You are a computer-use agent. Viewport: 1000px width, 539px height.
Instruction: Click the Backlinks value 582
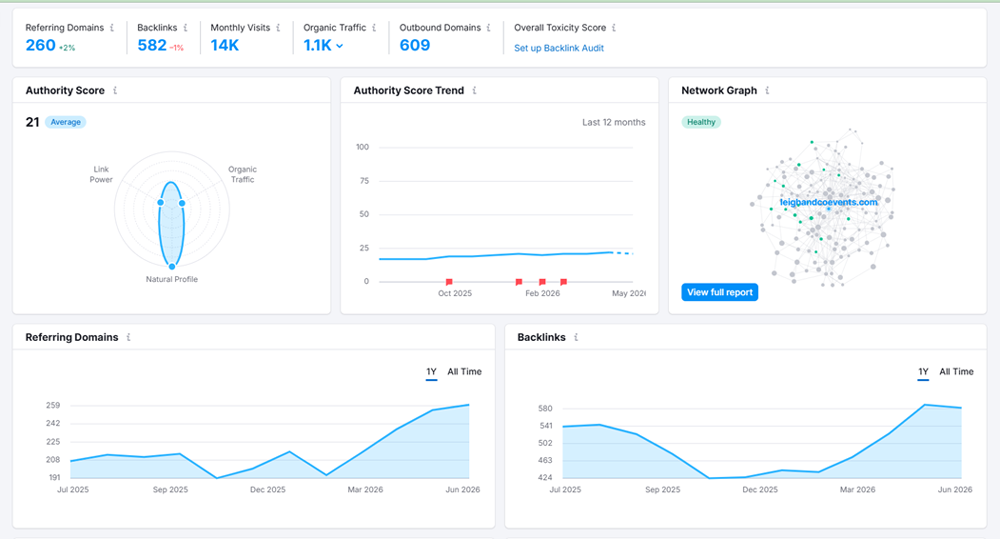[x=152, y=45]
